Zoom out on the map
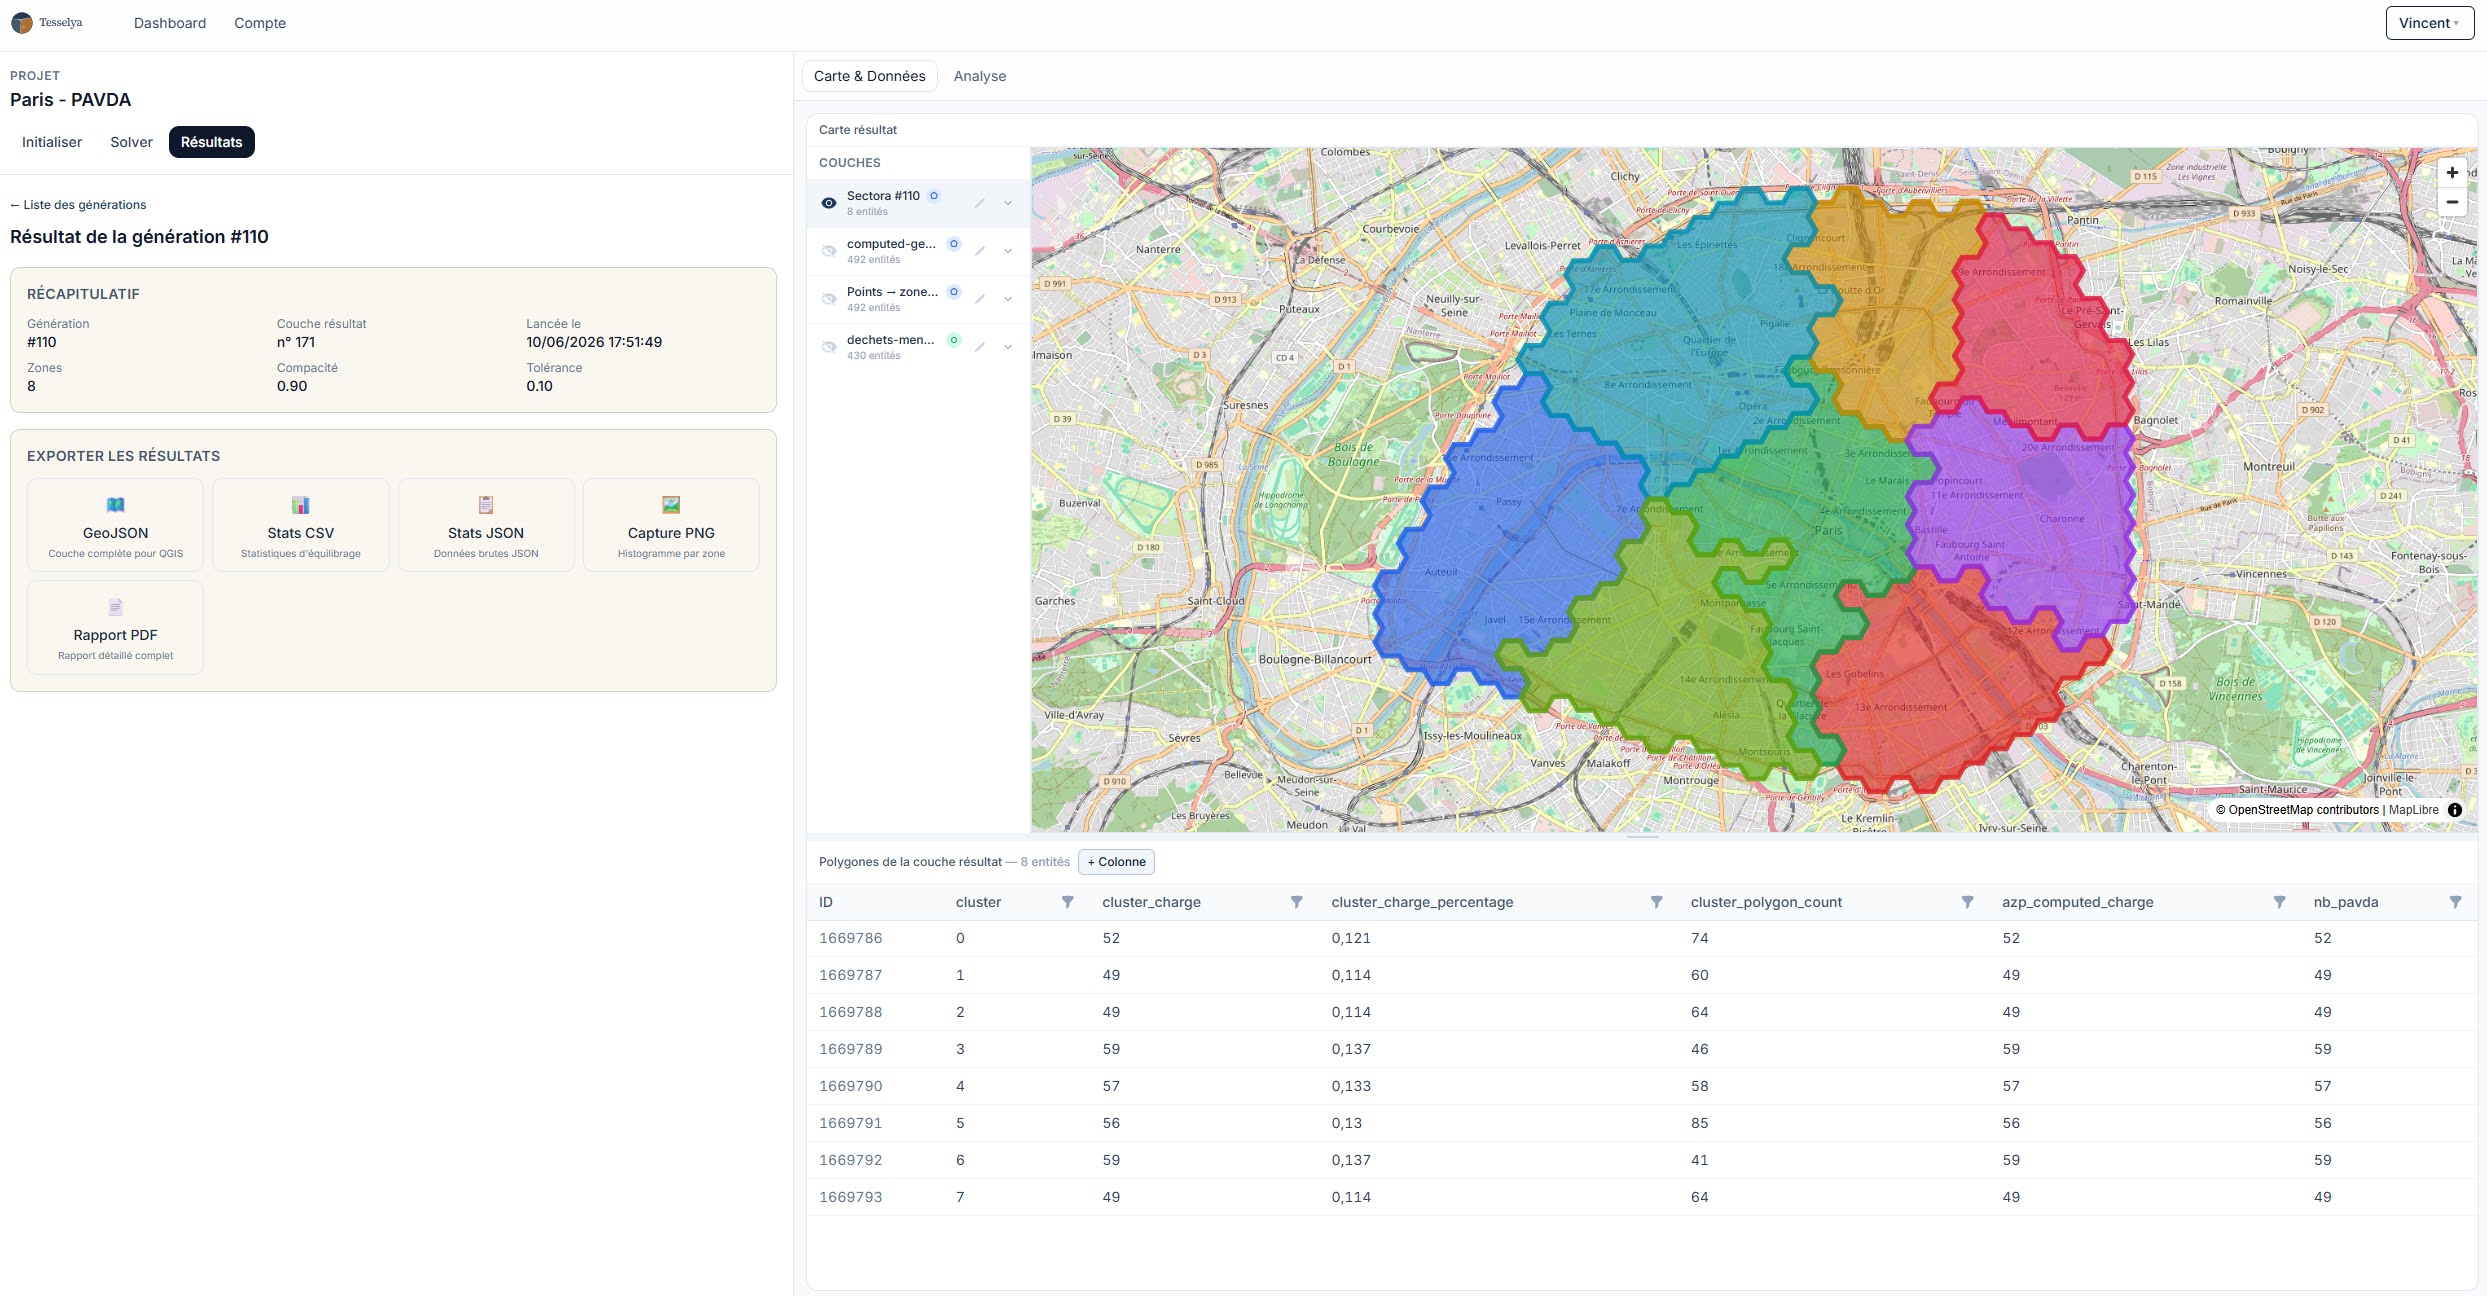 tap(2451, 202)
